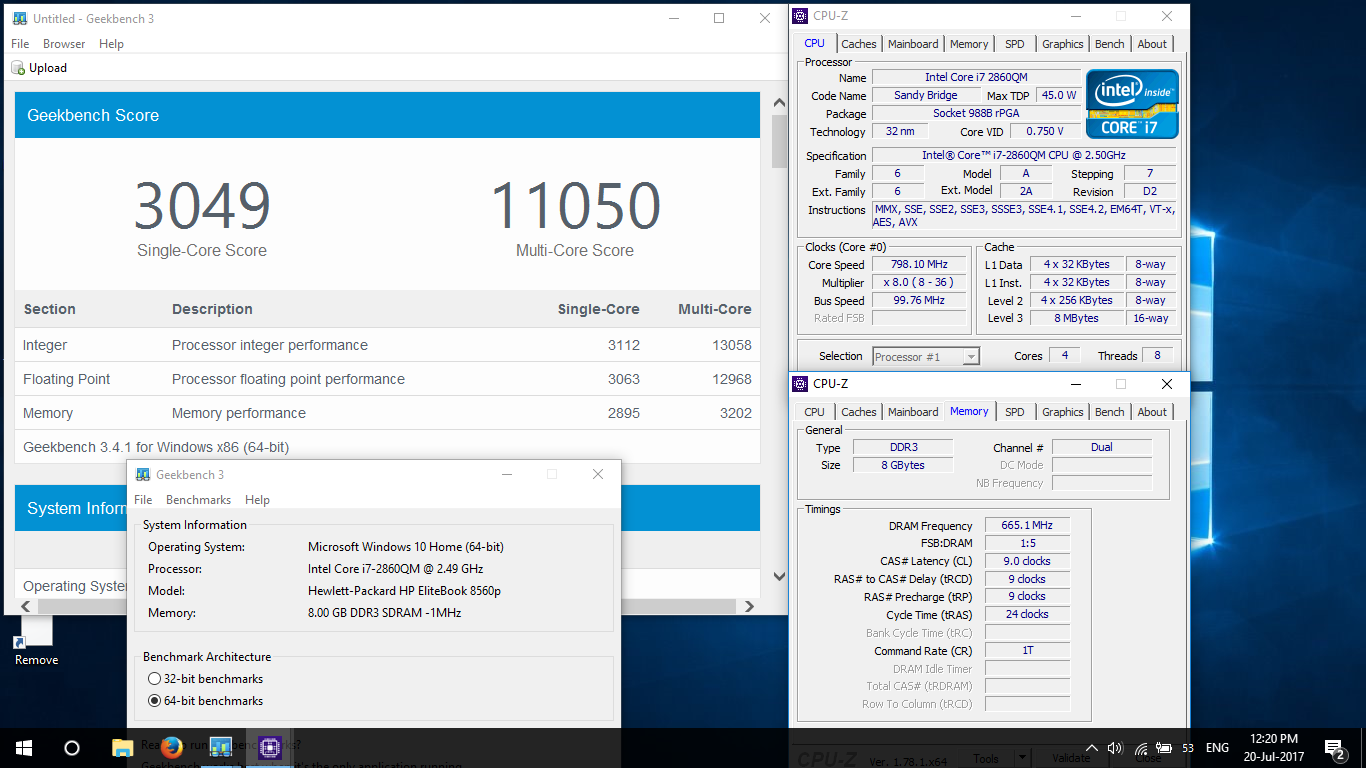The height and width of the screenshot is (768, 1366).
Task: Open Mainboard tab in lower CPU-Z window
Action: pyautogui.click(x=914, y=412)
